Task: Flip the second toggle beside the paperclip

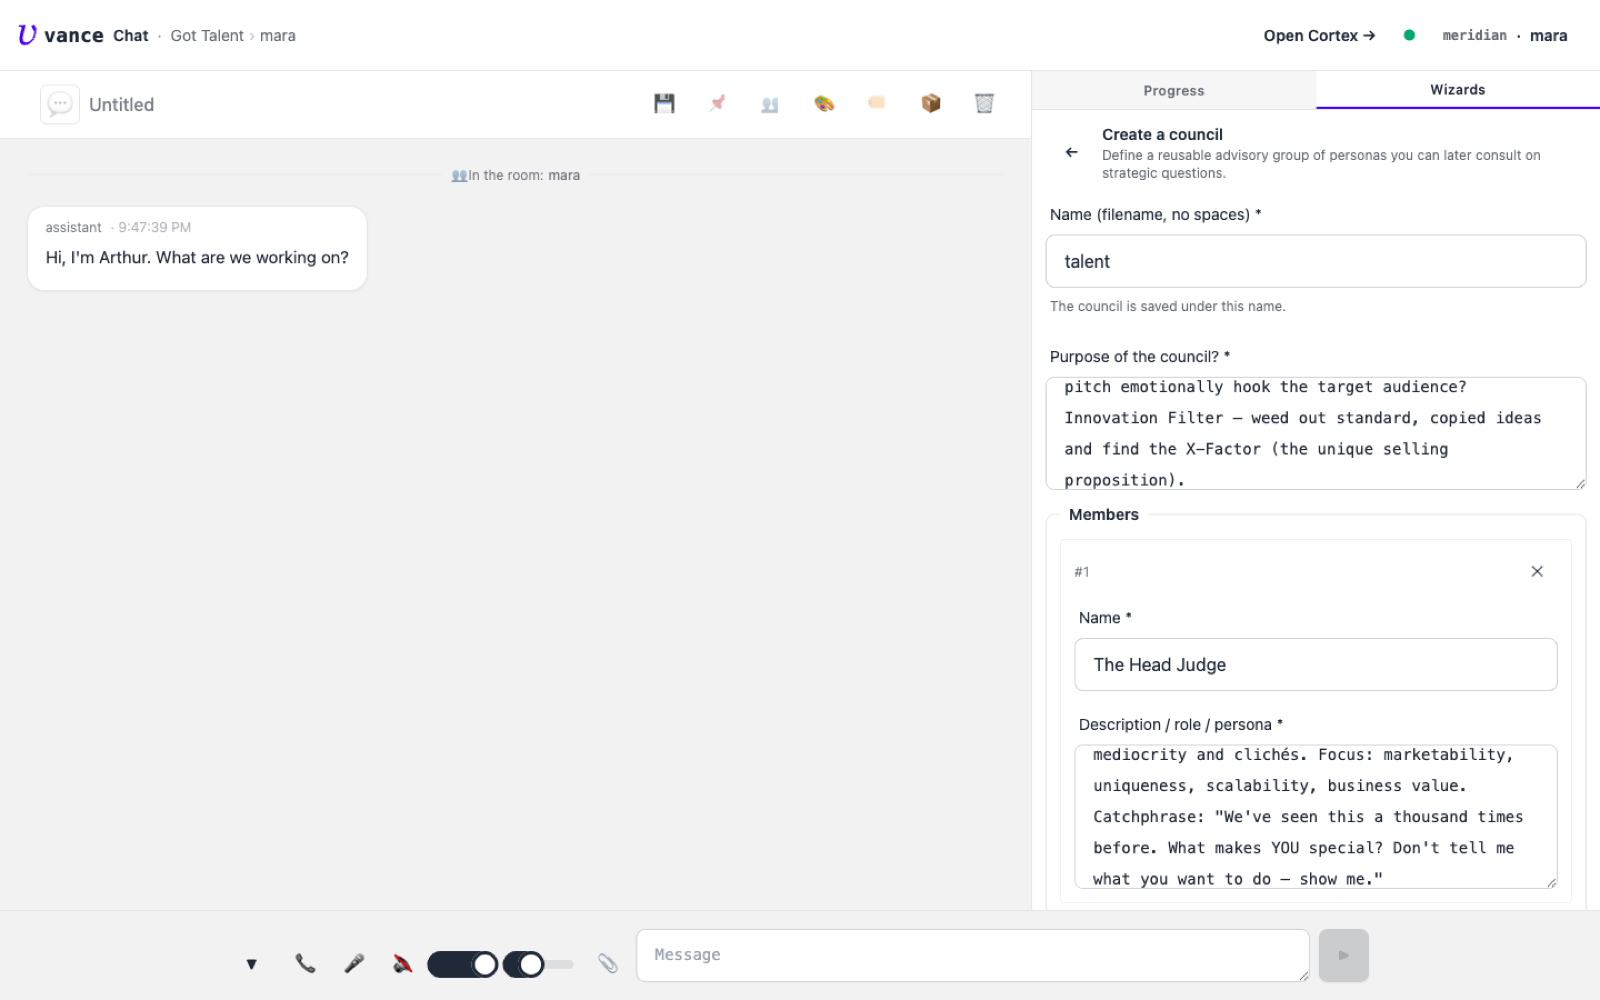Action: click(538, 964)
